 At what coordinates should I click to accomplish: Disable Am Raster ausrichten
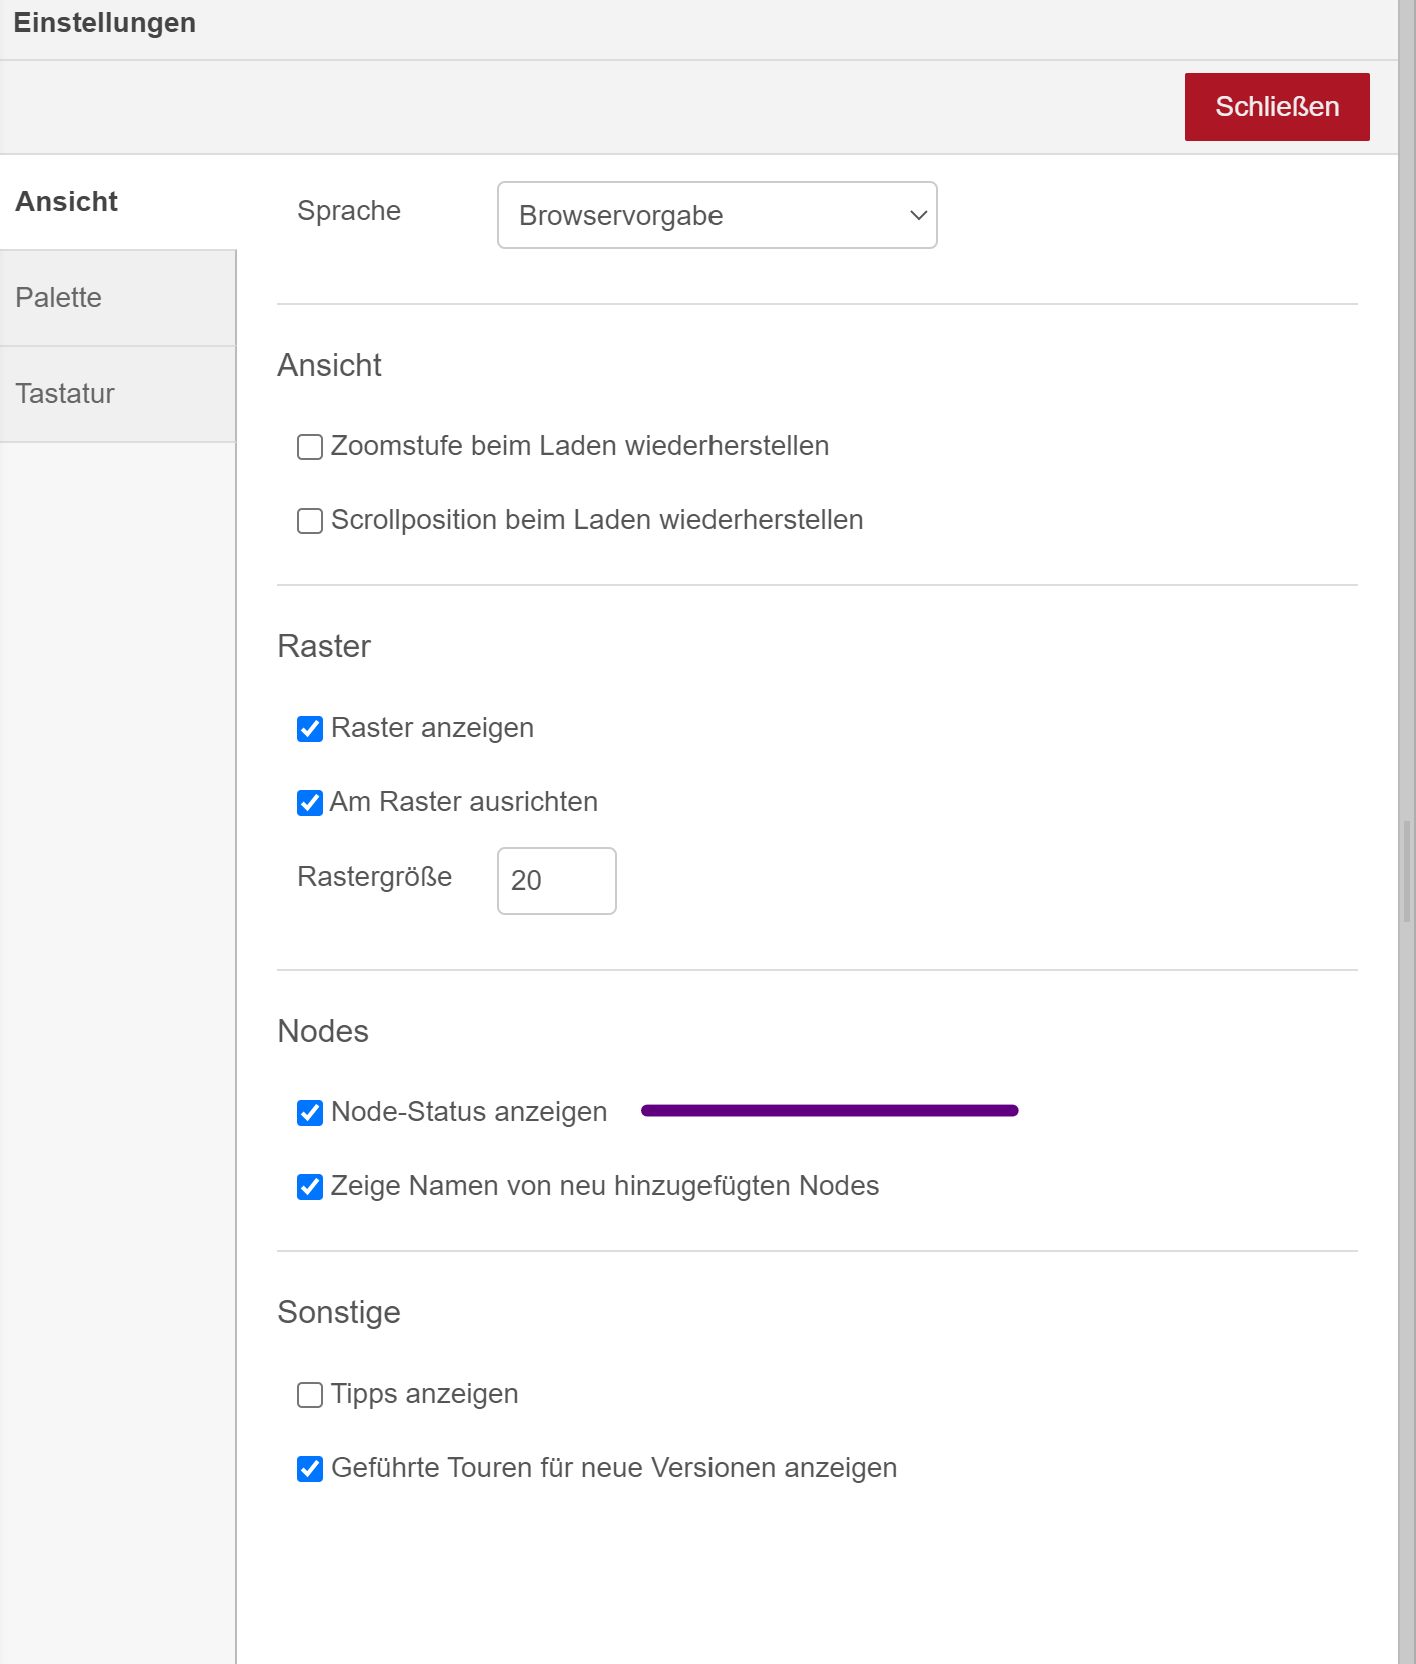[310, 803]
